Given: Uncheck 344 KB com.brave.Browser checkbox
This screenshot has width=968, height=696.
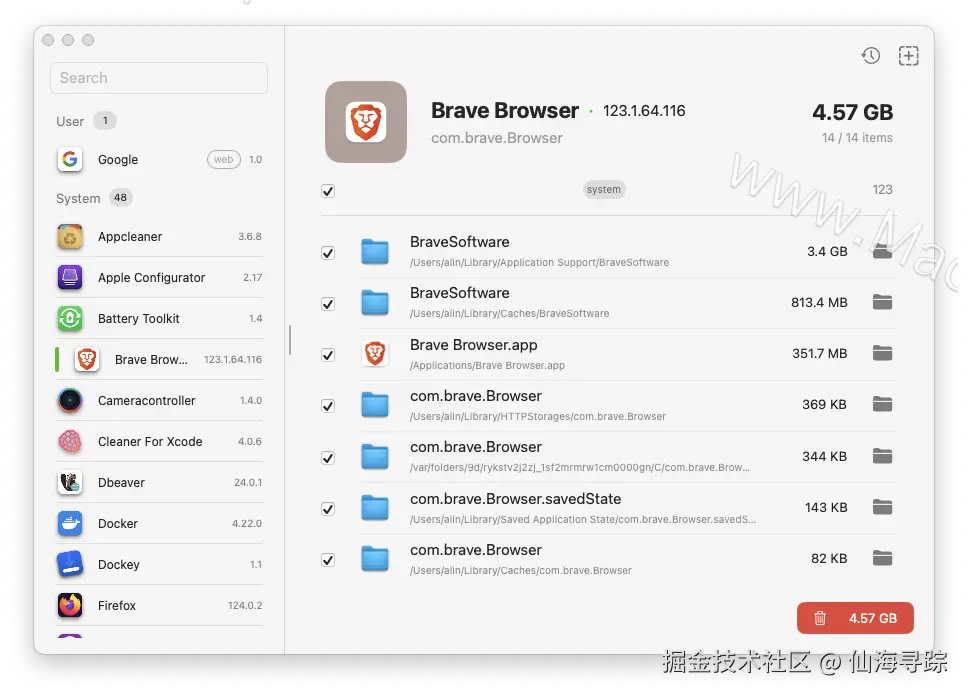Looking at the screenshot, I should (328, 458).
